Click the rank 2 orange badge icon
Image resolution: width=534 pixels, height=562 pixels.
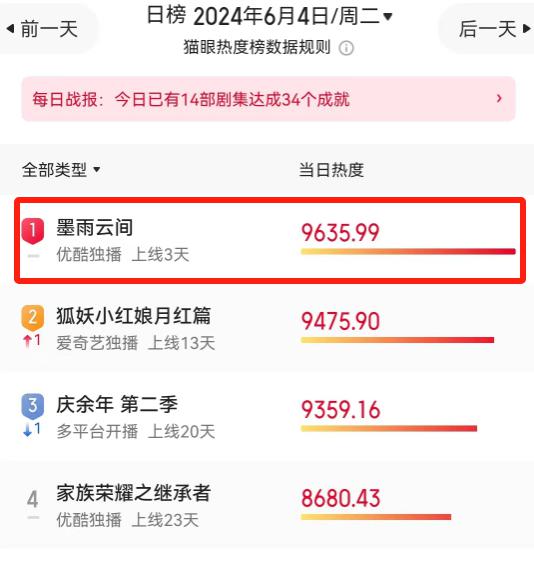33,318
